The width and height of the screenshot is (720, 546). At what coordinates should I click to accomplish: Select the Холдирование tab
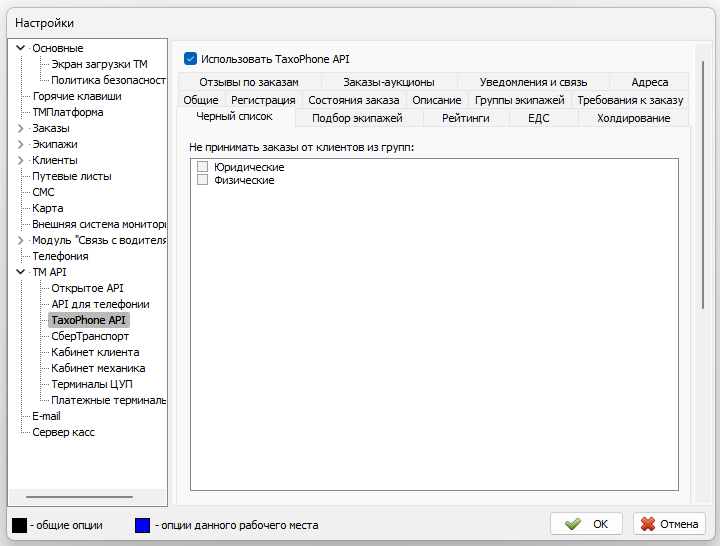point(634,118)
